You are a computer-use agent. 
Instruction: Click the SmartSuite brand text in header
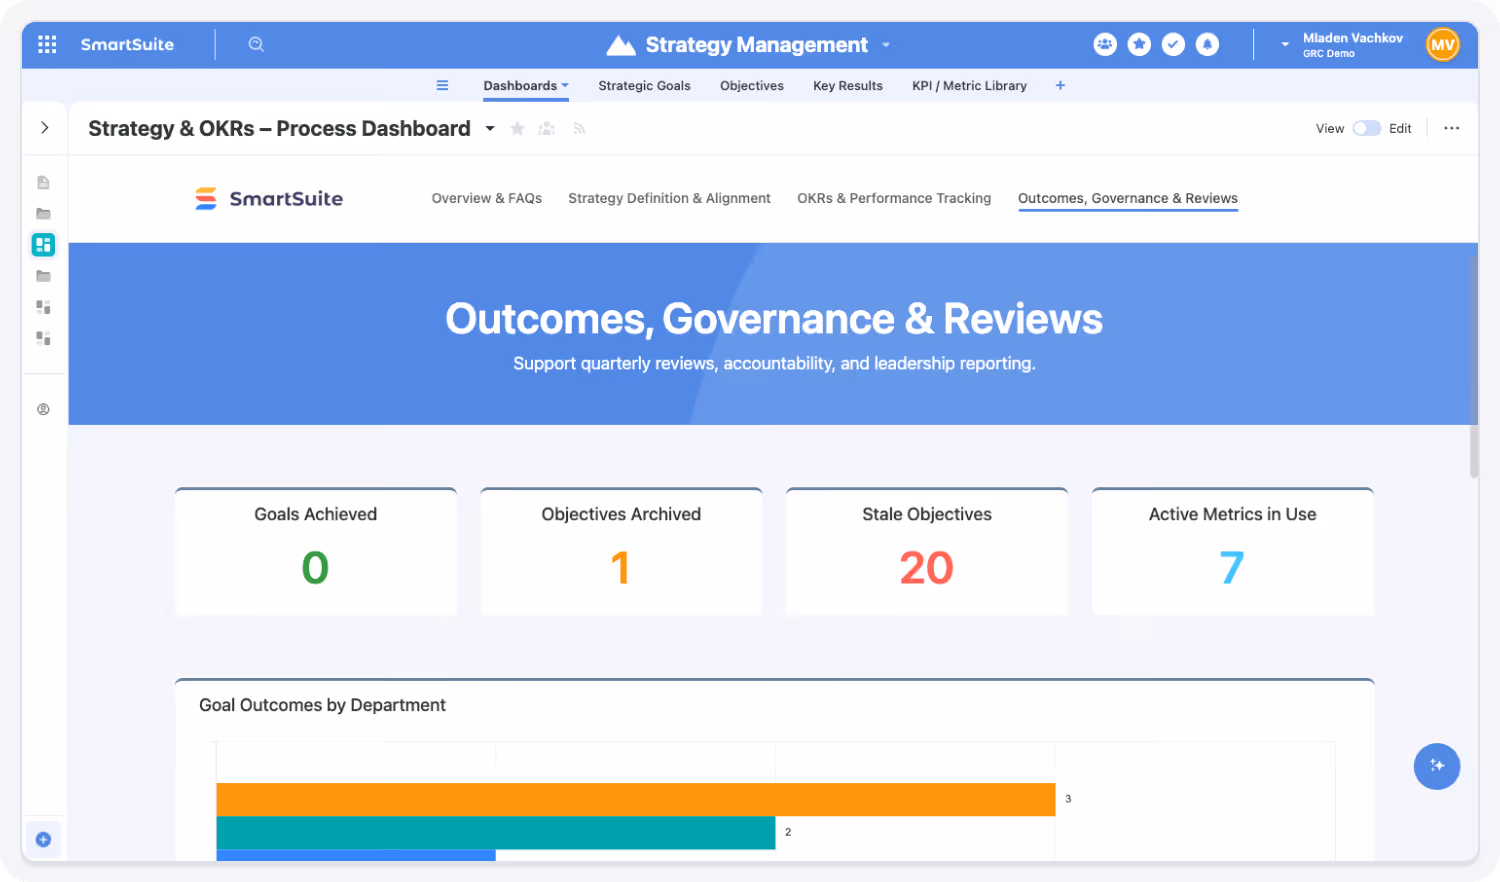[x=127, y=44]
